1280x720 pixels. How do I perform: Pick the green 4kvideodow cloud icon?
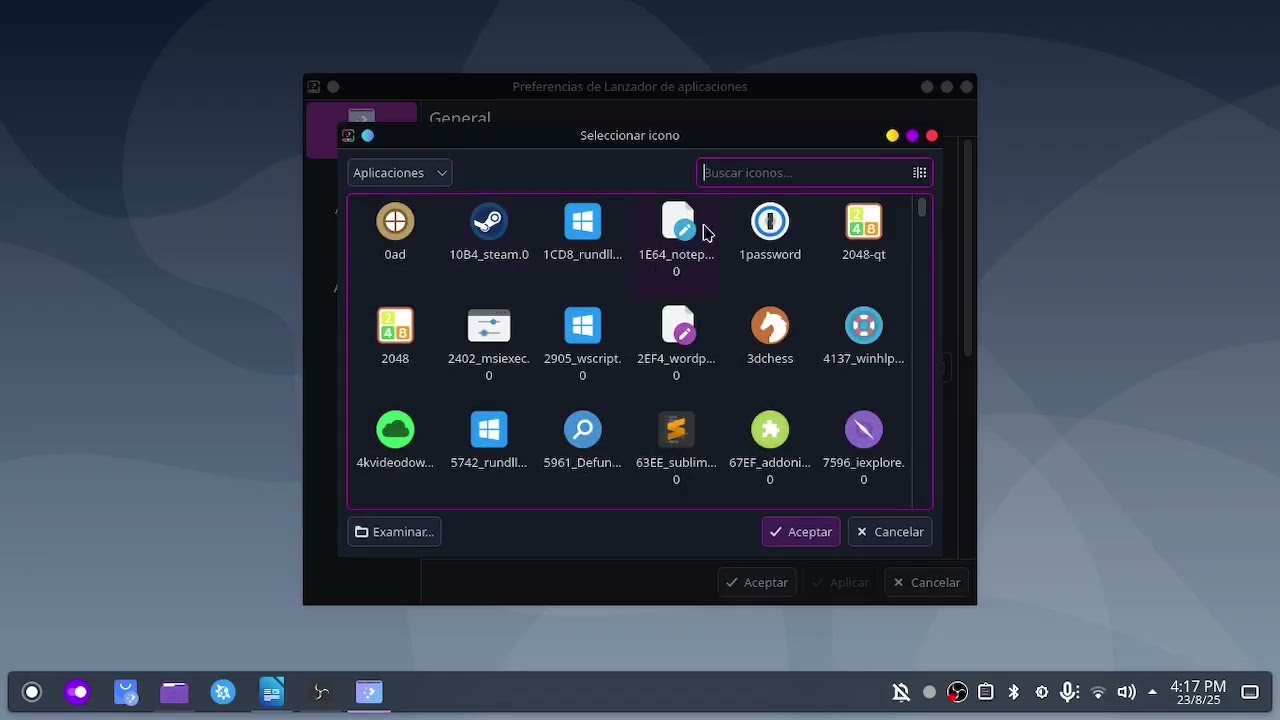point(395,430)
